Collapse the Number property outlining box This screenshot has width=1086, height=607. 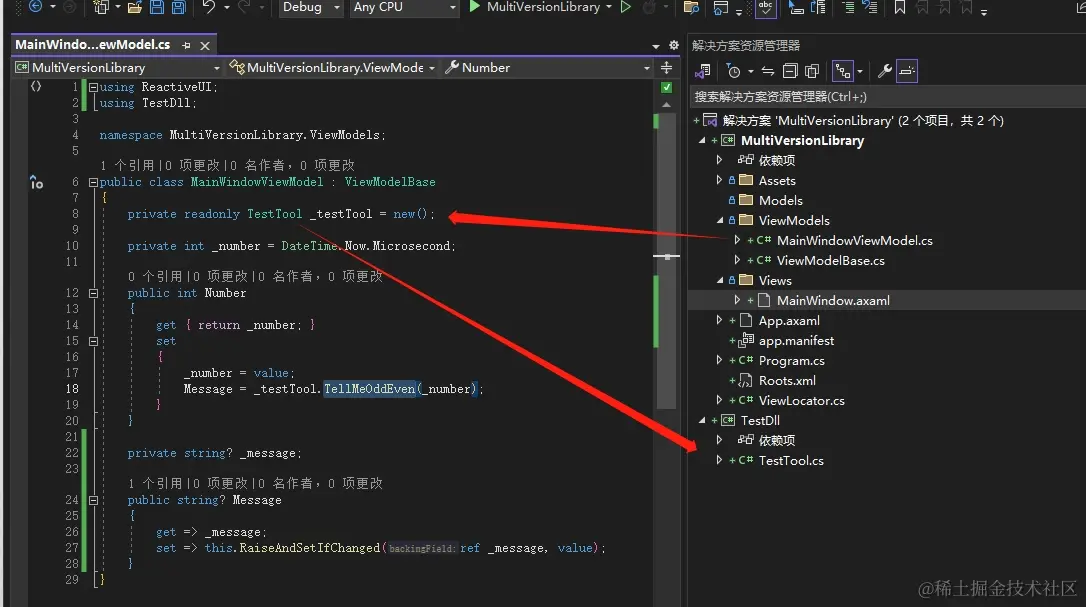point(93,293)
